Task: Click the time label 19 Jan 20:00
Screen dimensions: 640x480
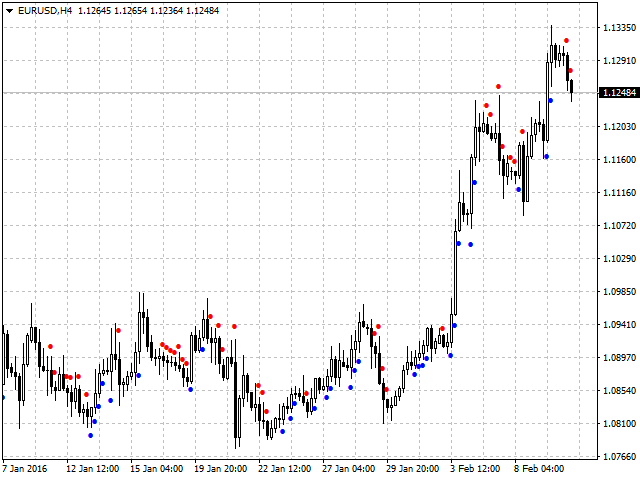Action: (x=220, y=469)
